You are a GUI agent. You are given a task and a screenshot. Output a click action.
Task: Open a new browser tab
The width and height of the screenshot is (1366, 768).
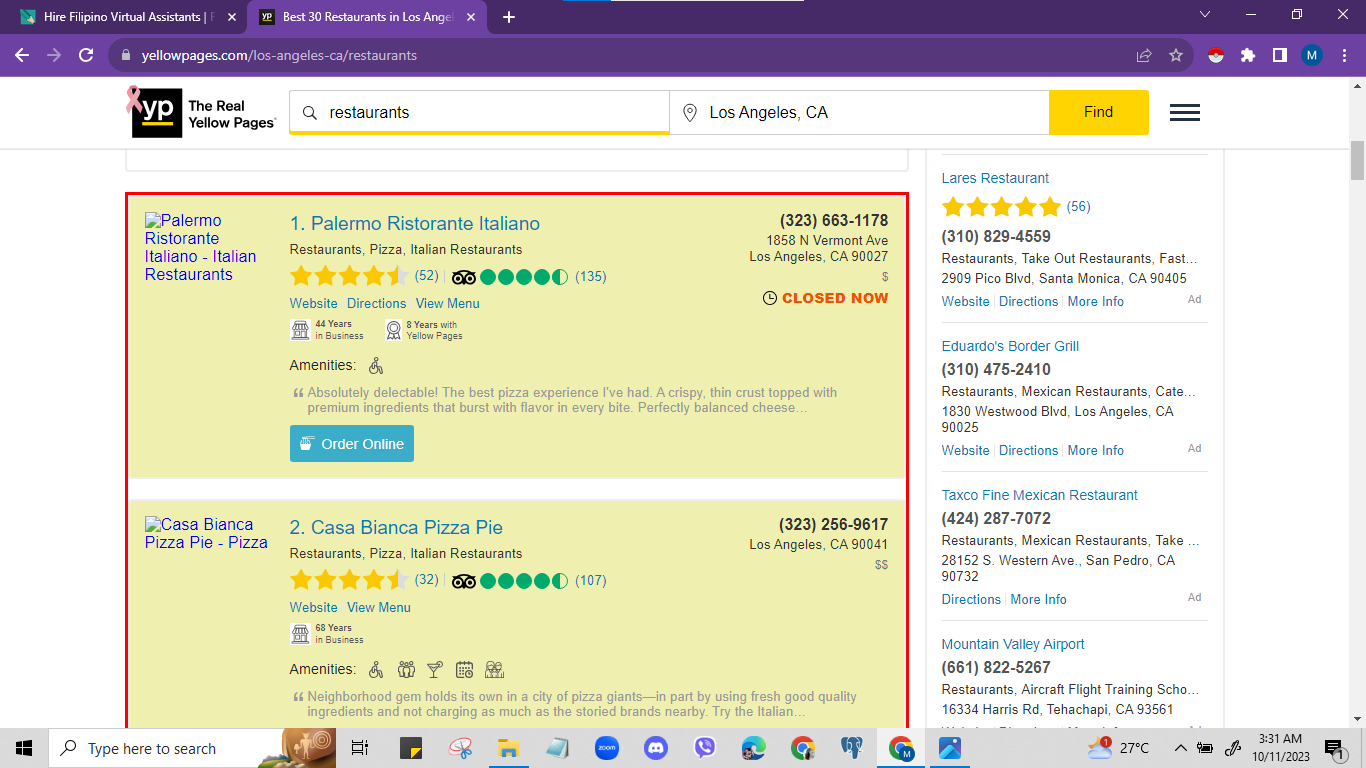[x=509, y=17]
